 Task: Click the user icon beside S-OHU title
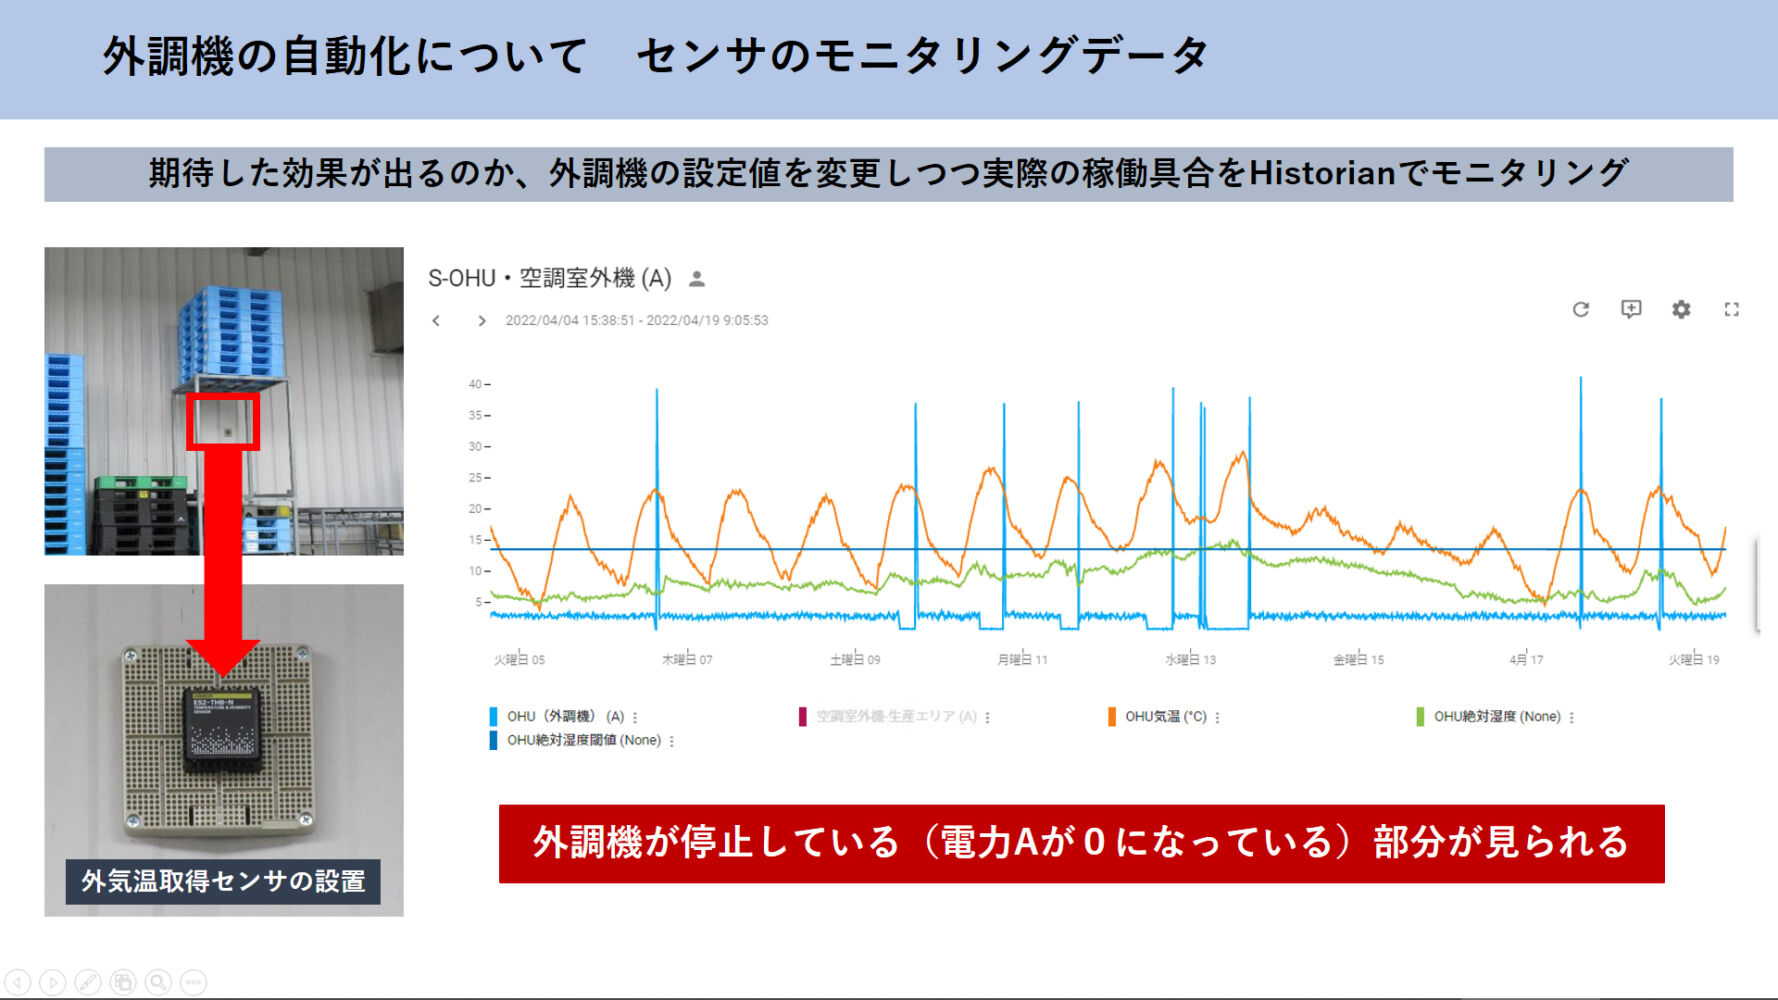697,279
